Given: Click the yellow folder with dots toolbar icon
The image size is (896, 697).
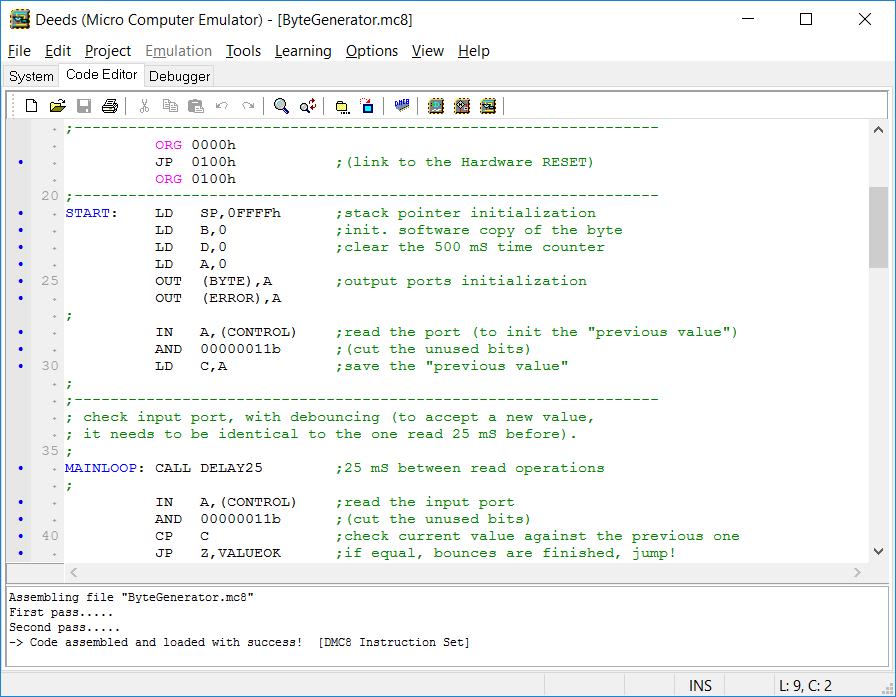Looking at the screenshot, I should [x=342, y=106].
